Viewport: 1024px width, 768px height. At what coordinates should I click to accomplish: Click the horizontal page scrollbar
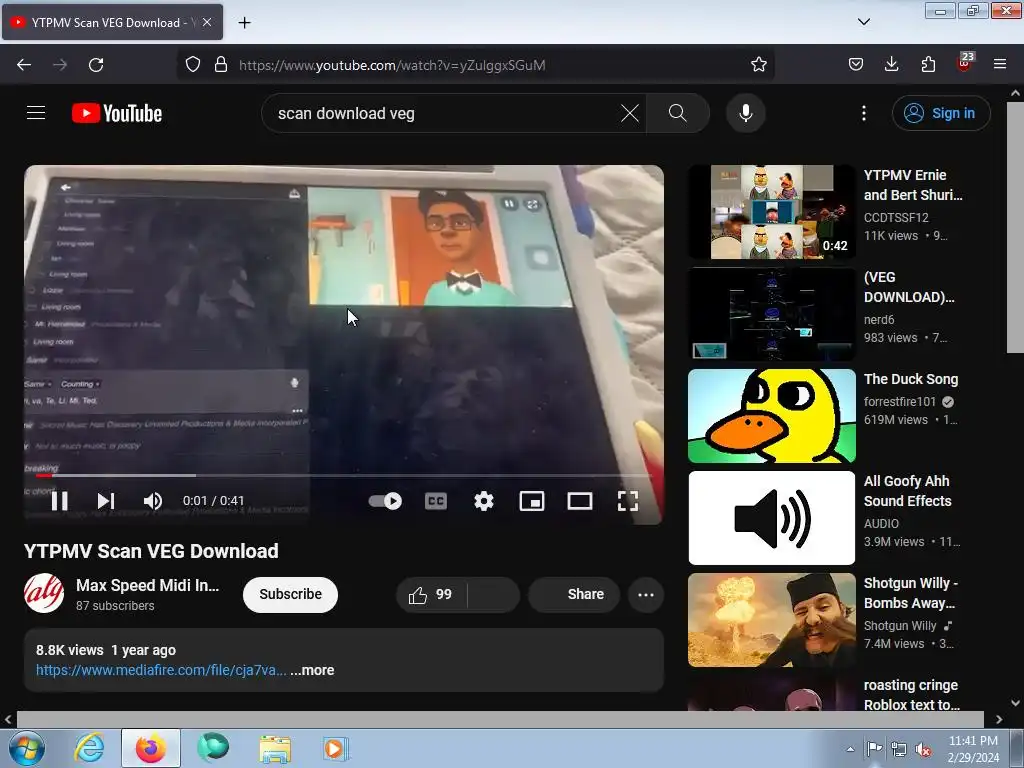pos(501,719)
